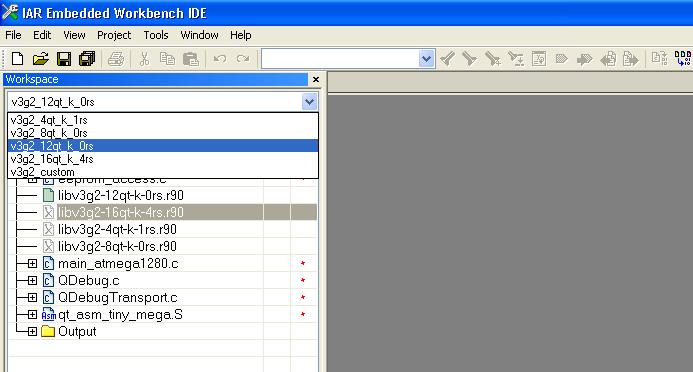The width and height of the screenshot is (693, 372).
Task: Click the Undo arrow icon
Action: click(220, 58)
